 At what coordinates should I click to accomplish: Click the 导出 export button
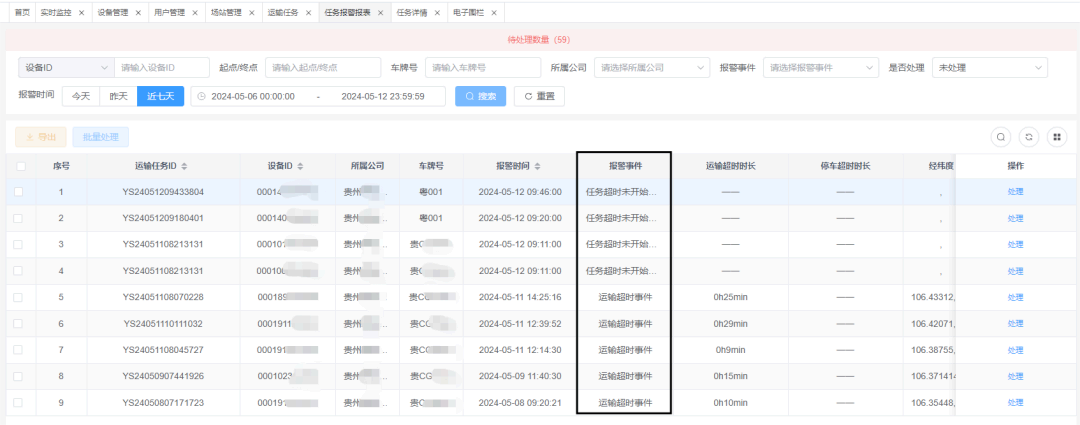[x=41, y=137]
